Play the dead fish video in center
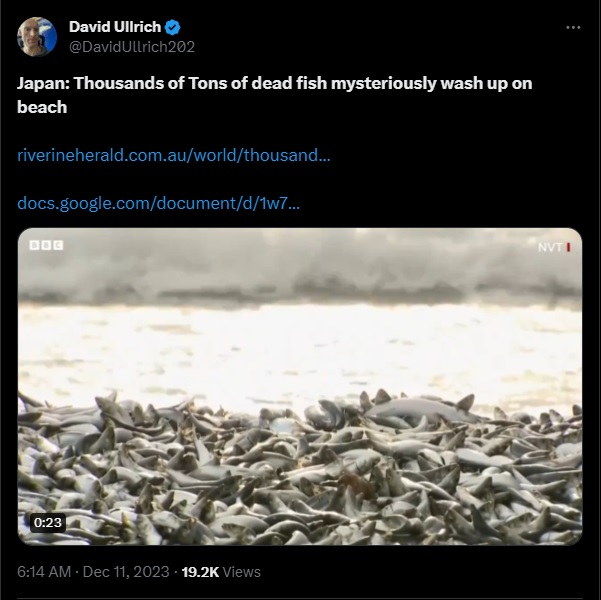 (300, 386)
